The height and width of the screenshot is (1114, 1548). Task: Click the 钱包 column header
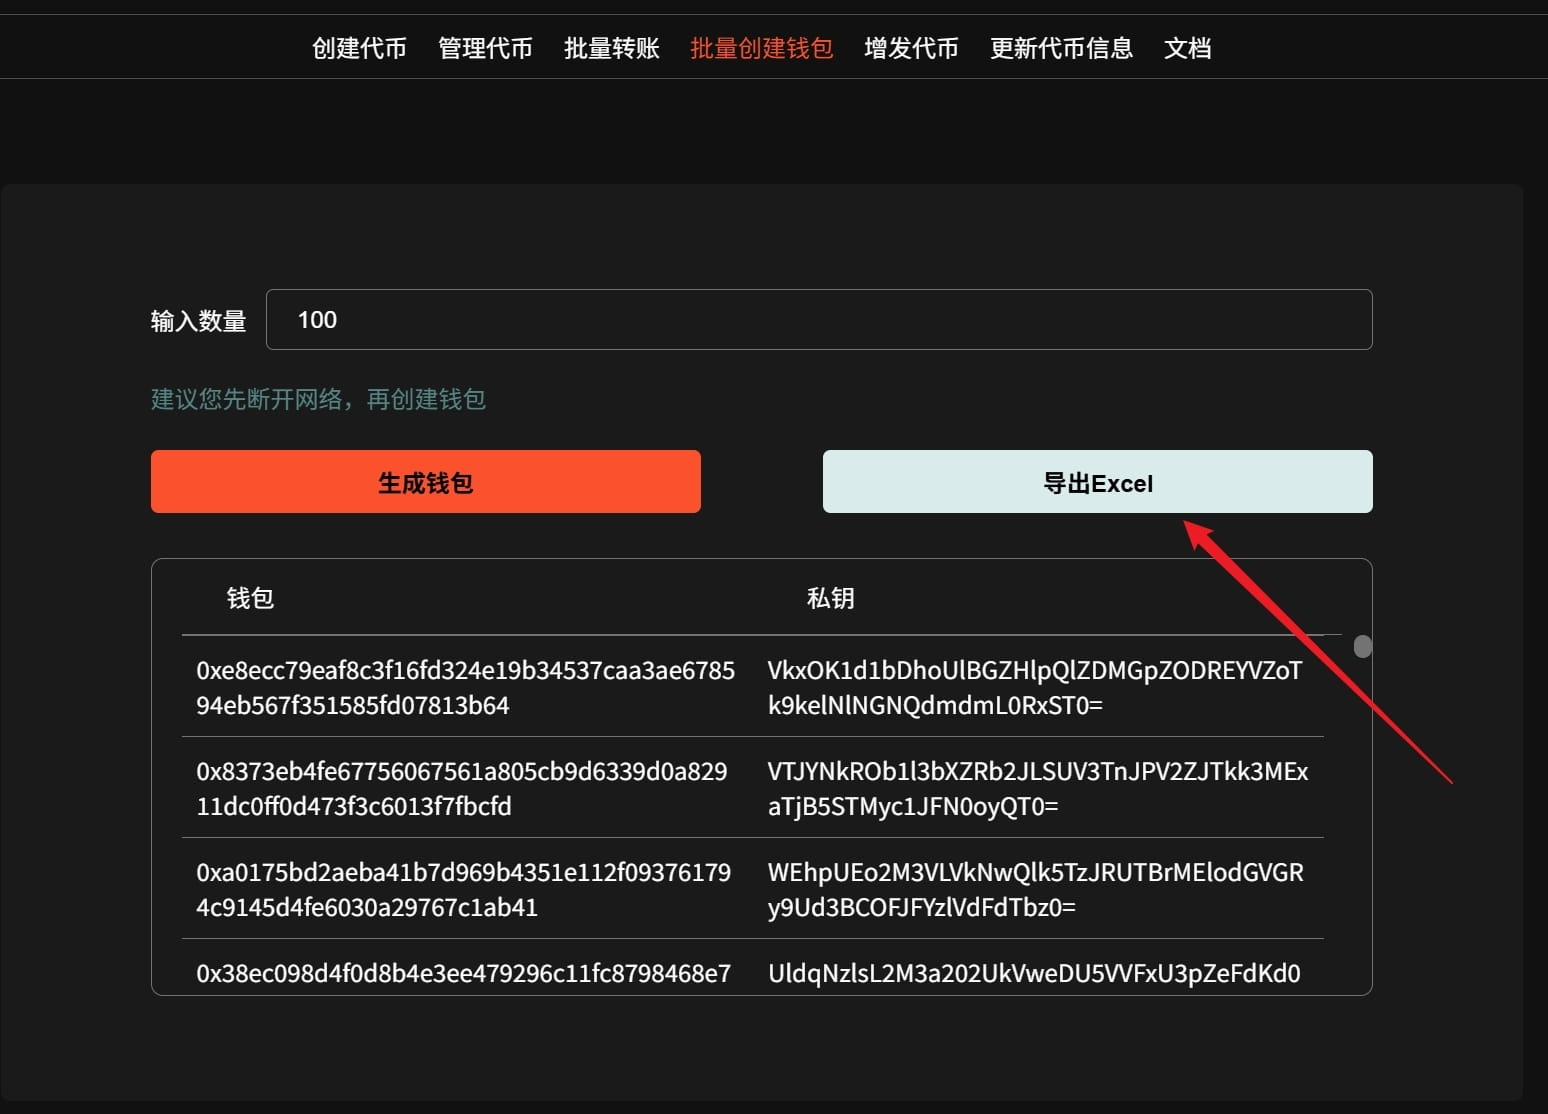coord(250,598)
